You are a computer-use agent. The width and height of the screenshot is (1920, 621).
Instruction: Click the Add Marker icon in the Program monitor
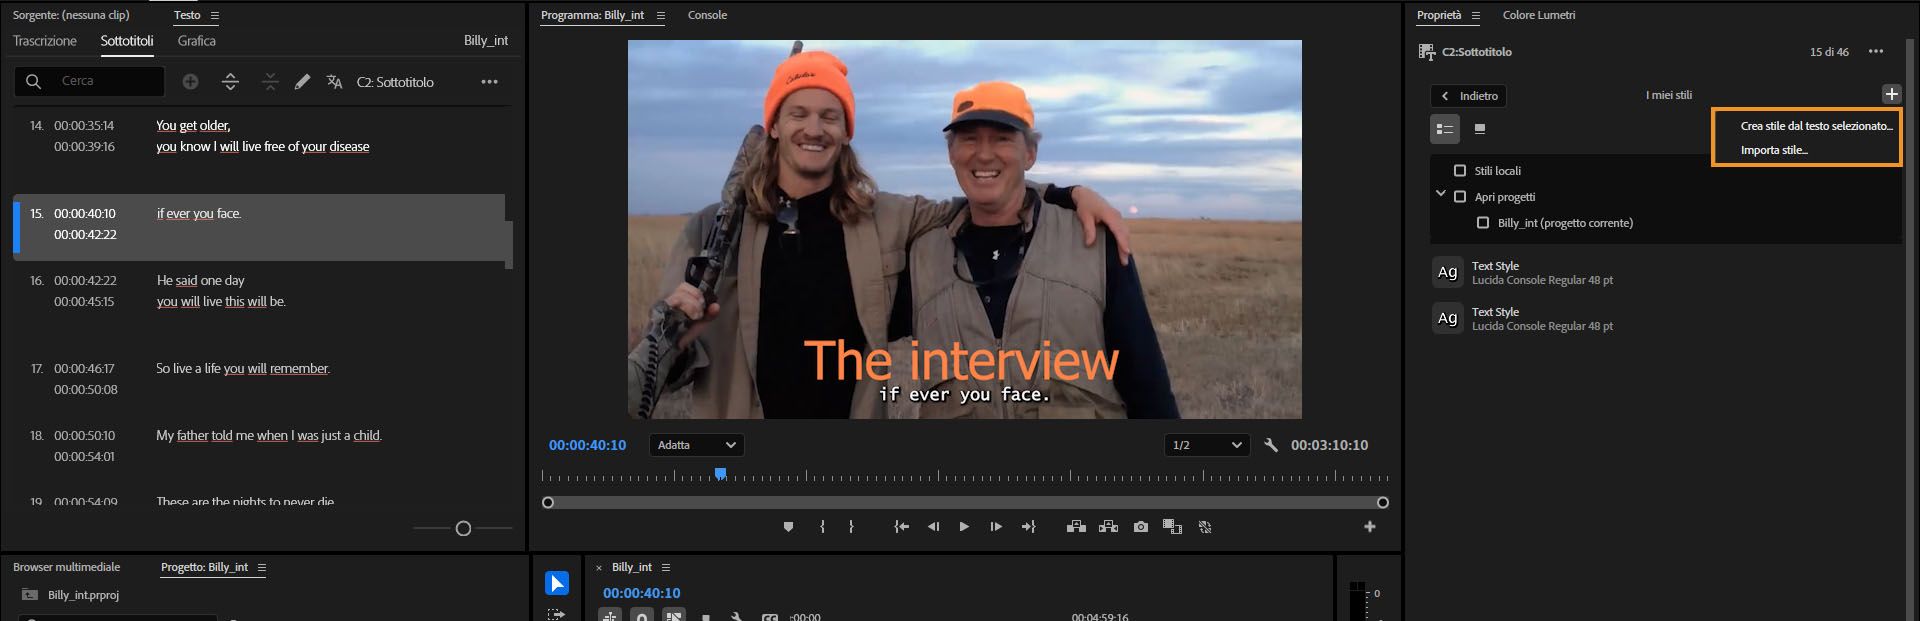point(788,527)
